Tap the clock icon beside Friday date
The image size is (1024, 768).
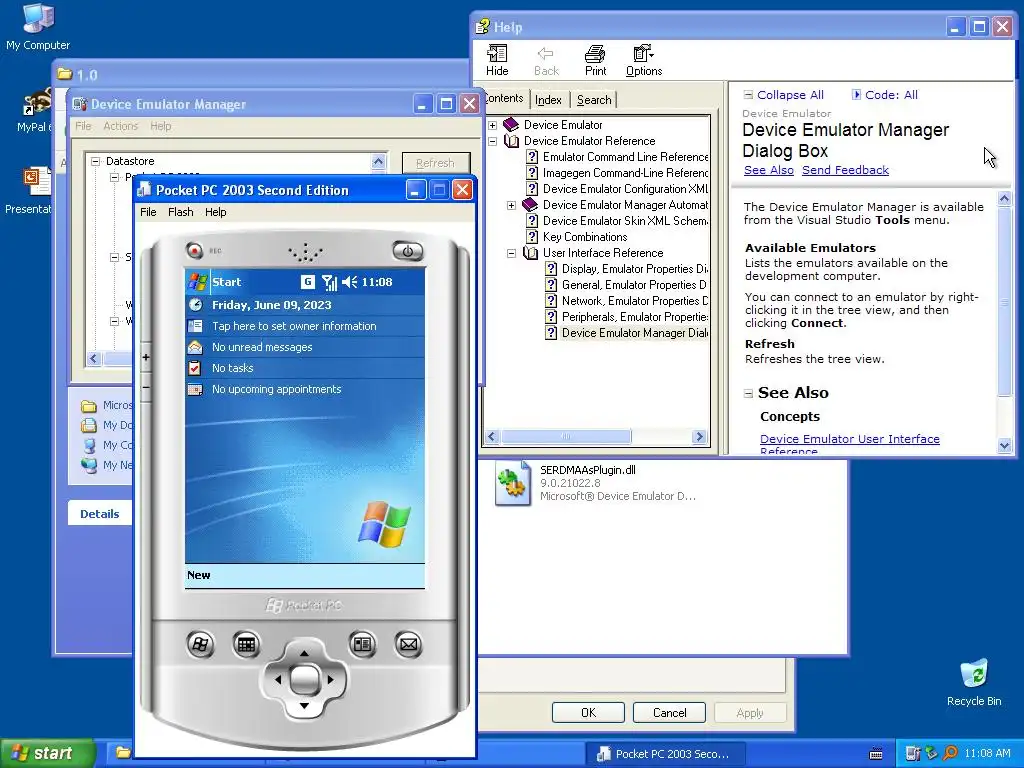pyautogui.click(x=195, y=304)
